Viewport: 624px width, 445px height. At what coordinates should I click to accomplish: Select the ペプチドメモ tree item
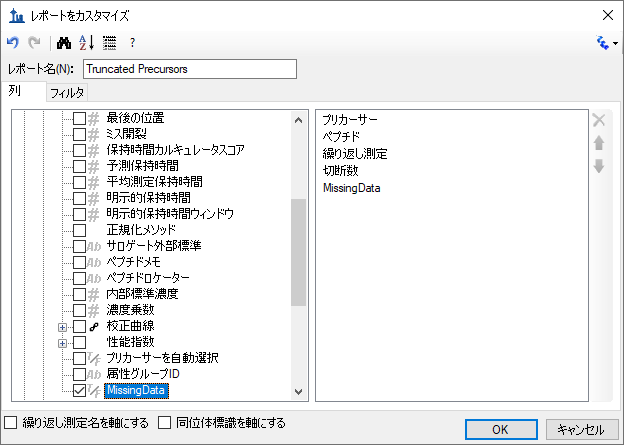[x=134, y=262]
